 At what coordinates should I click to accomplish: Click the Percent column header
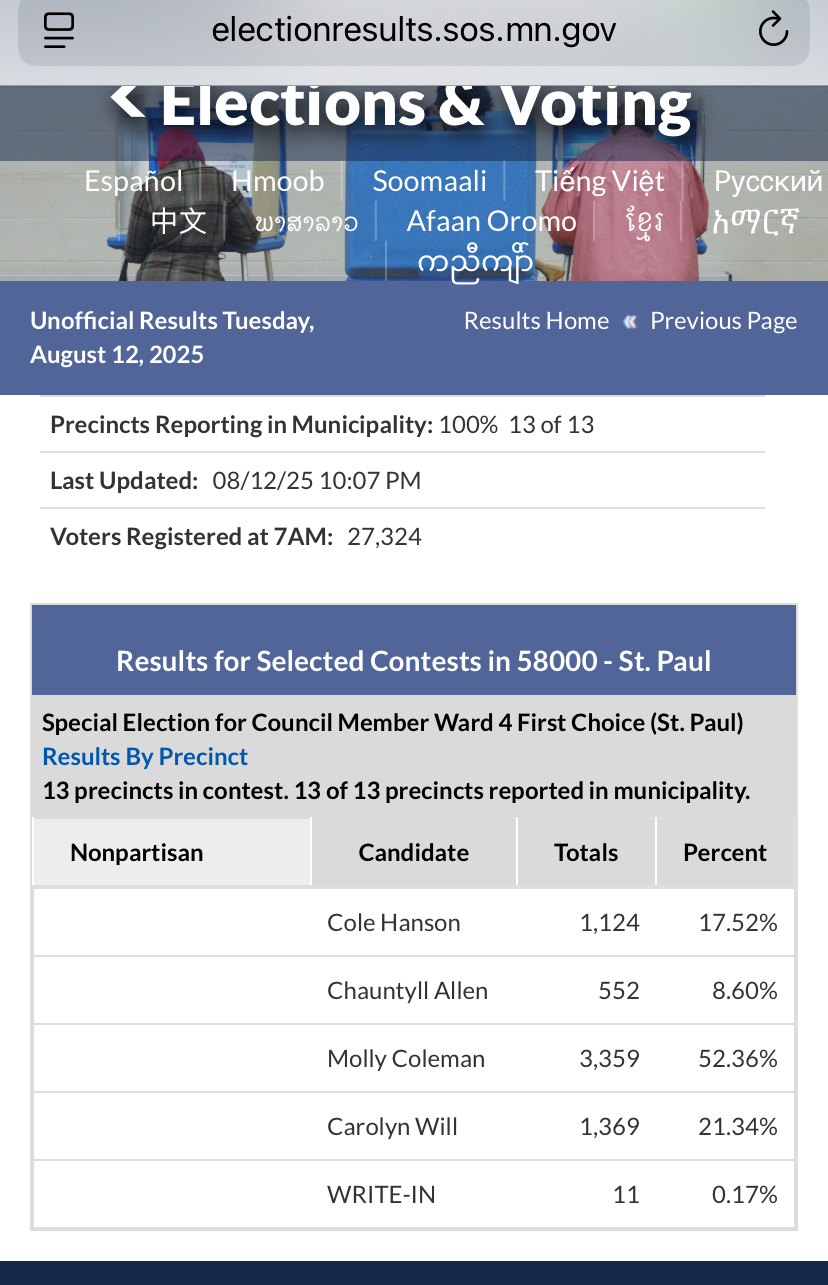click(x=725, y=853)
